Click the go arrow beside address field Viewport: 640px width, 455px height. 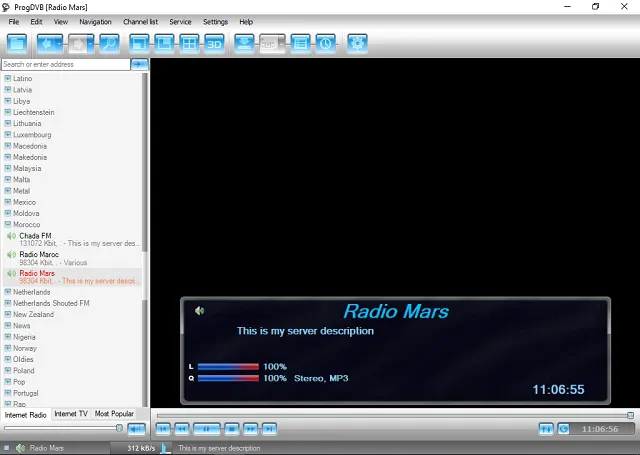click(140, 64)
